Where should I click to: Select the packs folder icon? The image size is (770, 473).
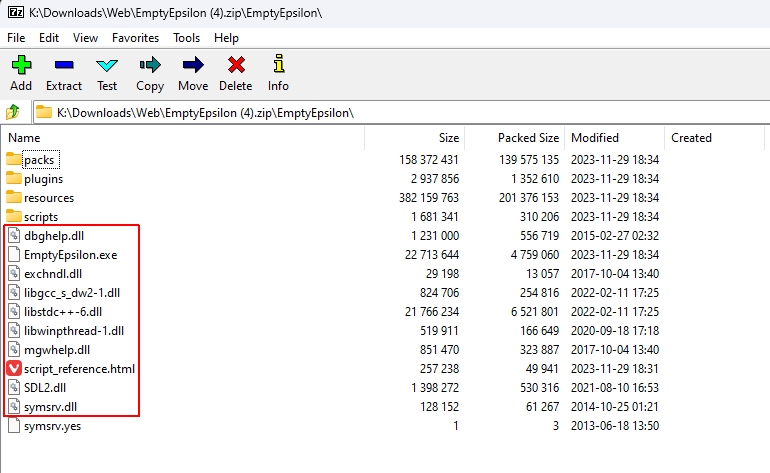click(14, 159)
